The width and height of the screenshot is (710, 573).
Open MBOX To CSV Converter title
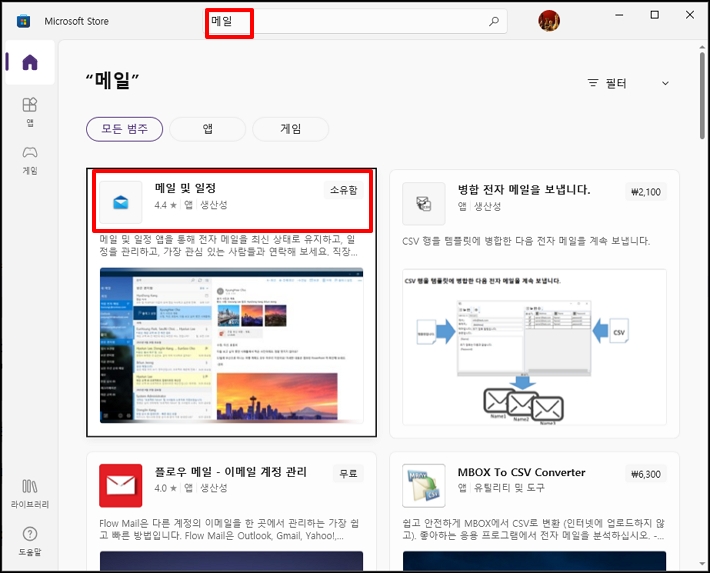click(521, 472)
